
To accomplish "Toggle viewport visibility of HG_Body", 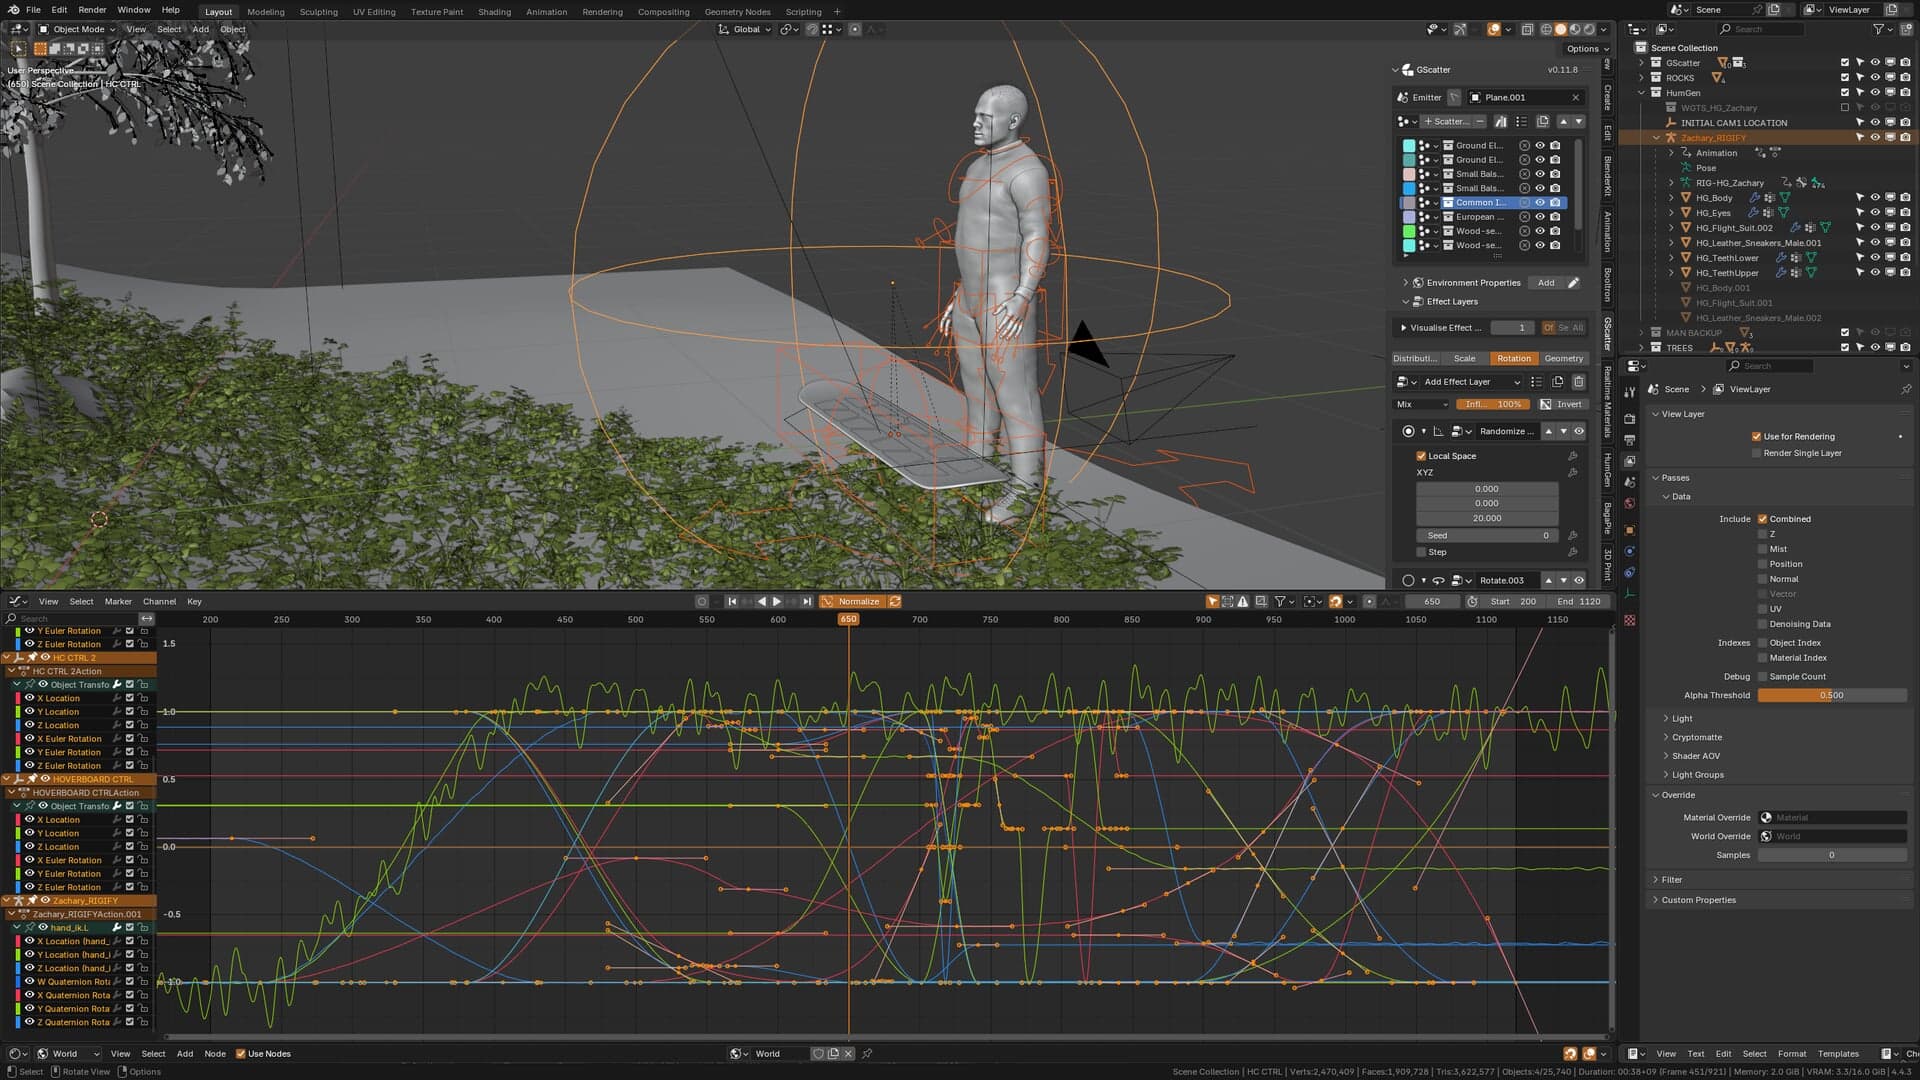I will [x=1875, y=198].
